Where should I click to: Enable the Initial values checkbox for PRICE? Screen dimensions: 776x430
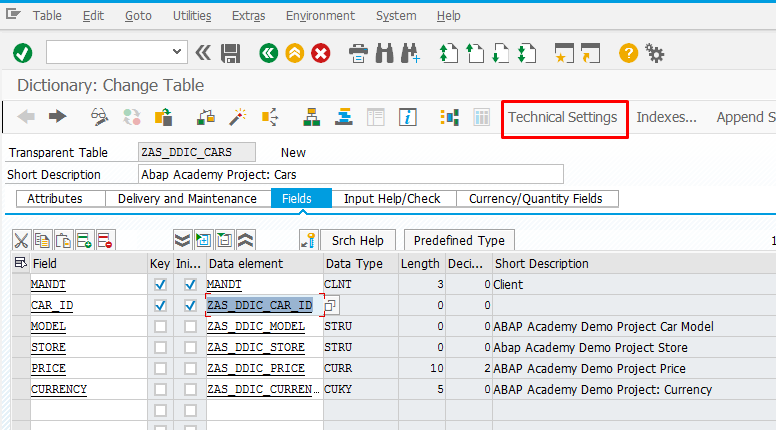tap(190, 369)
